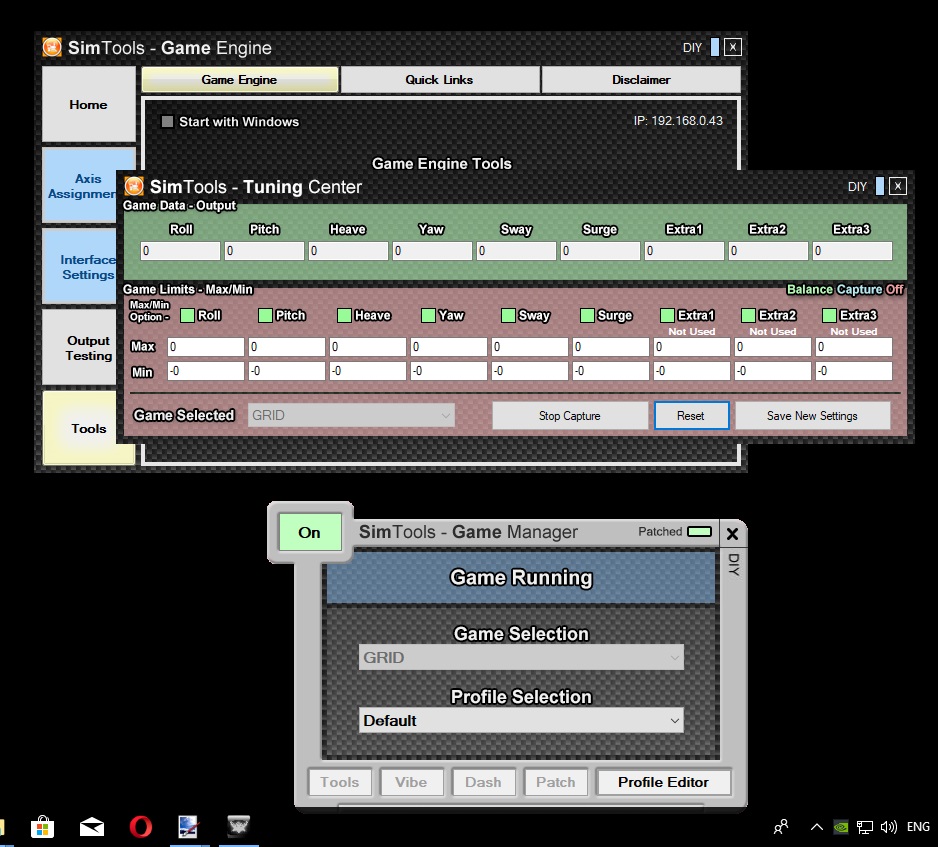
Task: Open the Mail app from the taskbar
Action: tap(92, 827)
